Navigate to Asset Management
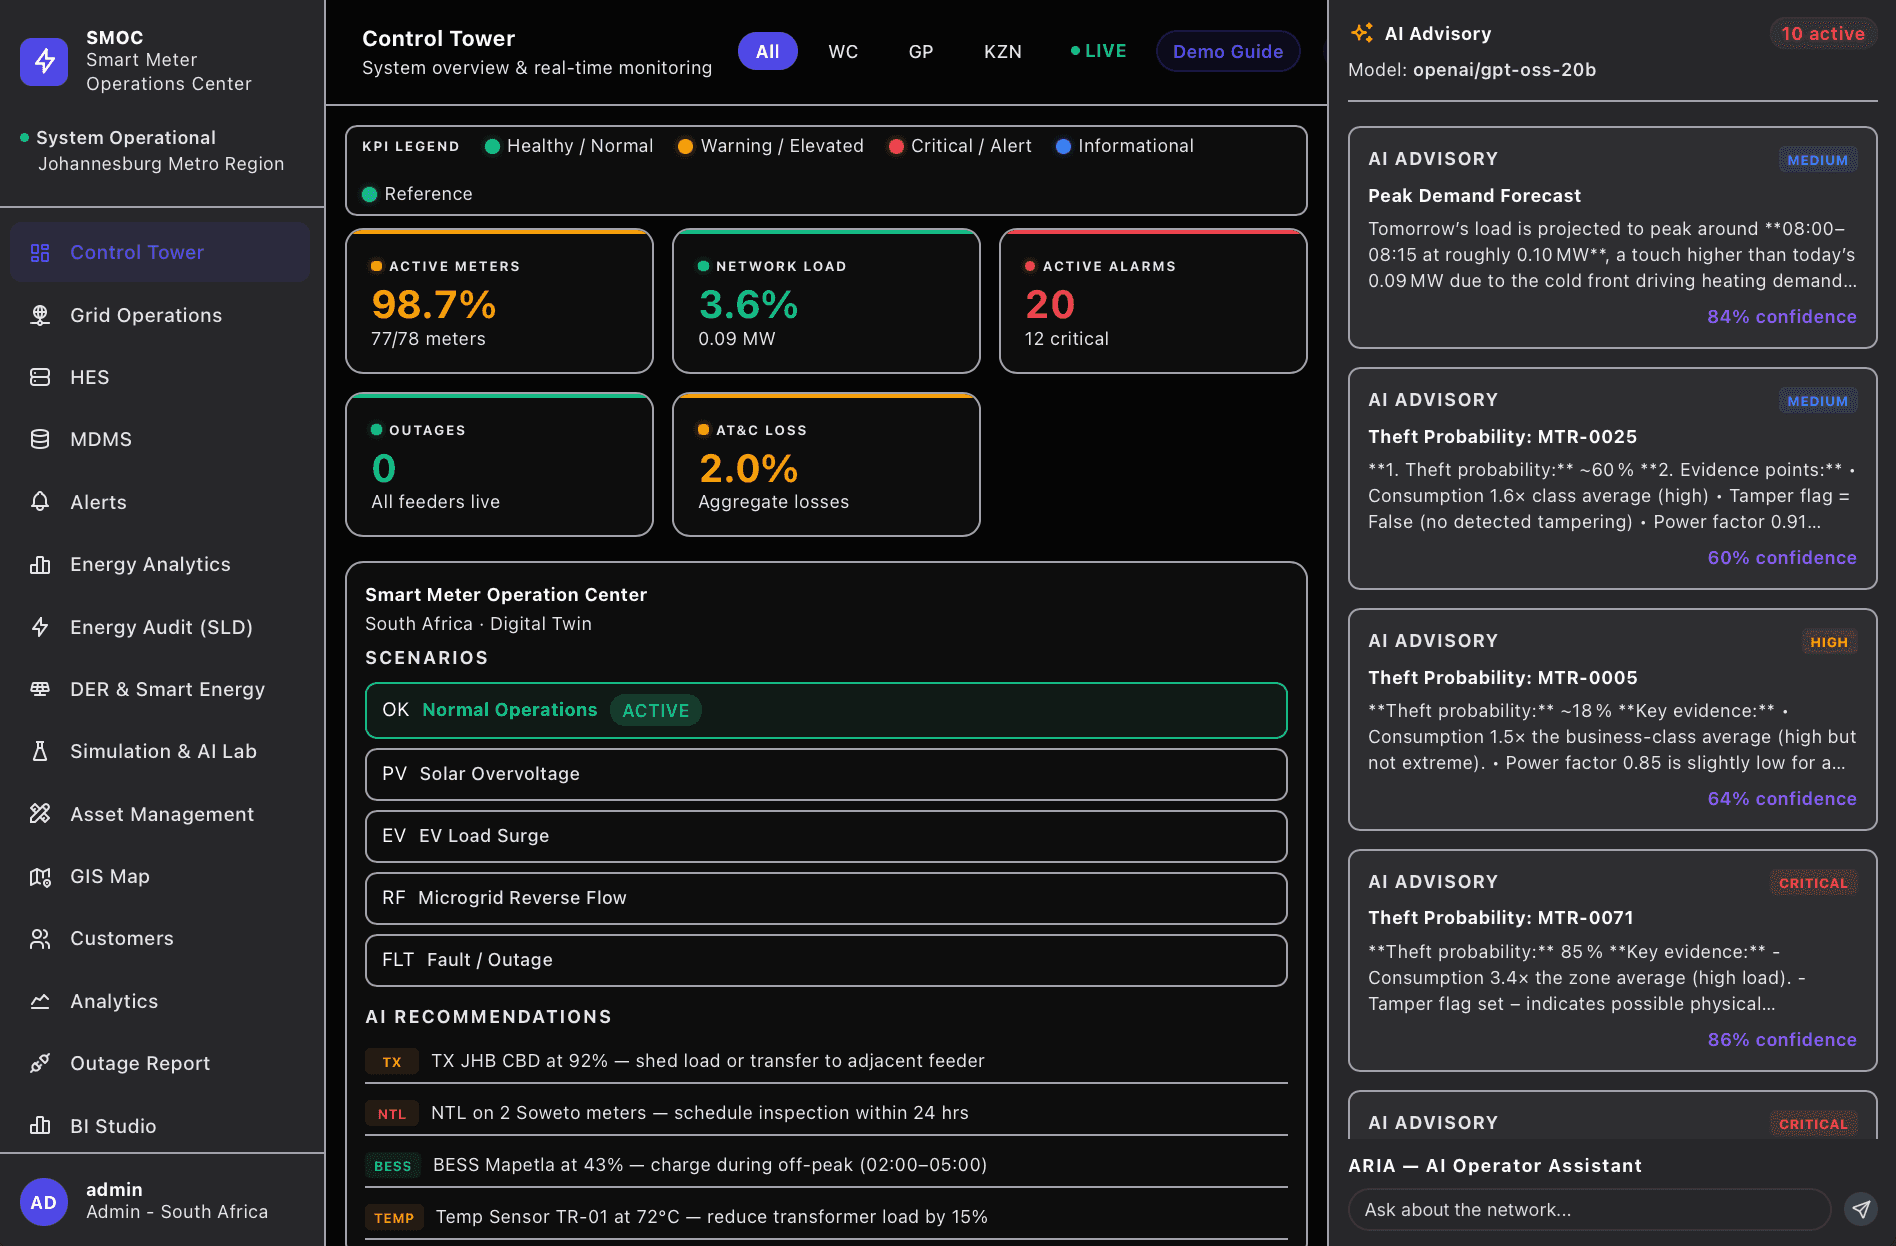This screenshot has width=1896, height=1246. pyautogui.click(x=160, y=814)
